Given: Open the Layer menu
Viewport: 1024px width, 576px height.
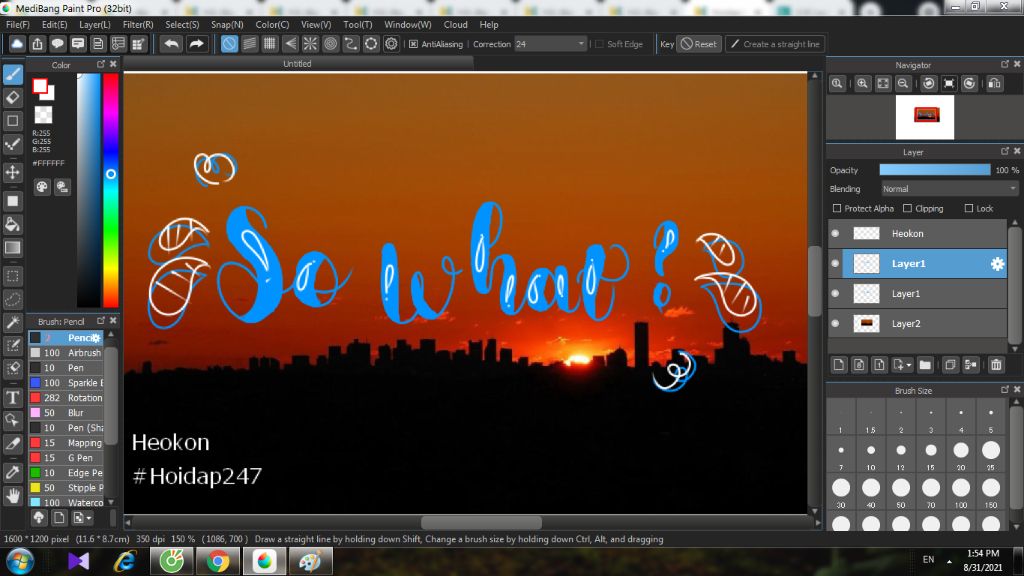Looking at the screenshot, I should click(x=95, y=25).
